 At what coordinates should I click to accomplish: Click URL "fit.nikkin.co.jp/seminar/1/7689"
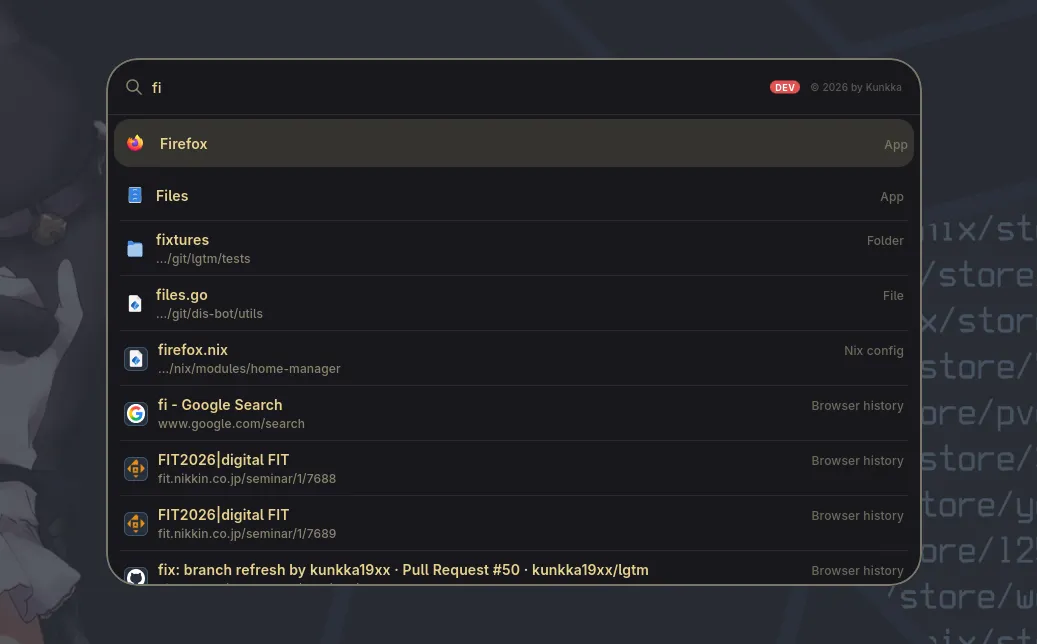point(247,533)
